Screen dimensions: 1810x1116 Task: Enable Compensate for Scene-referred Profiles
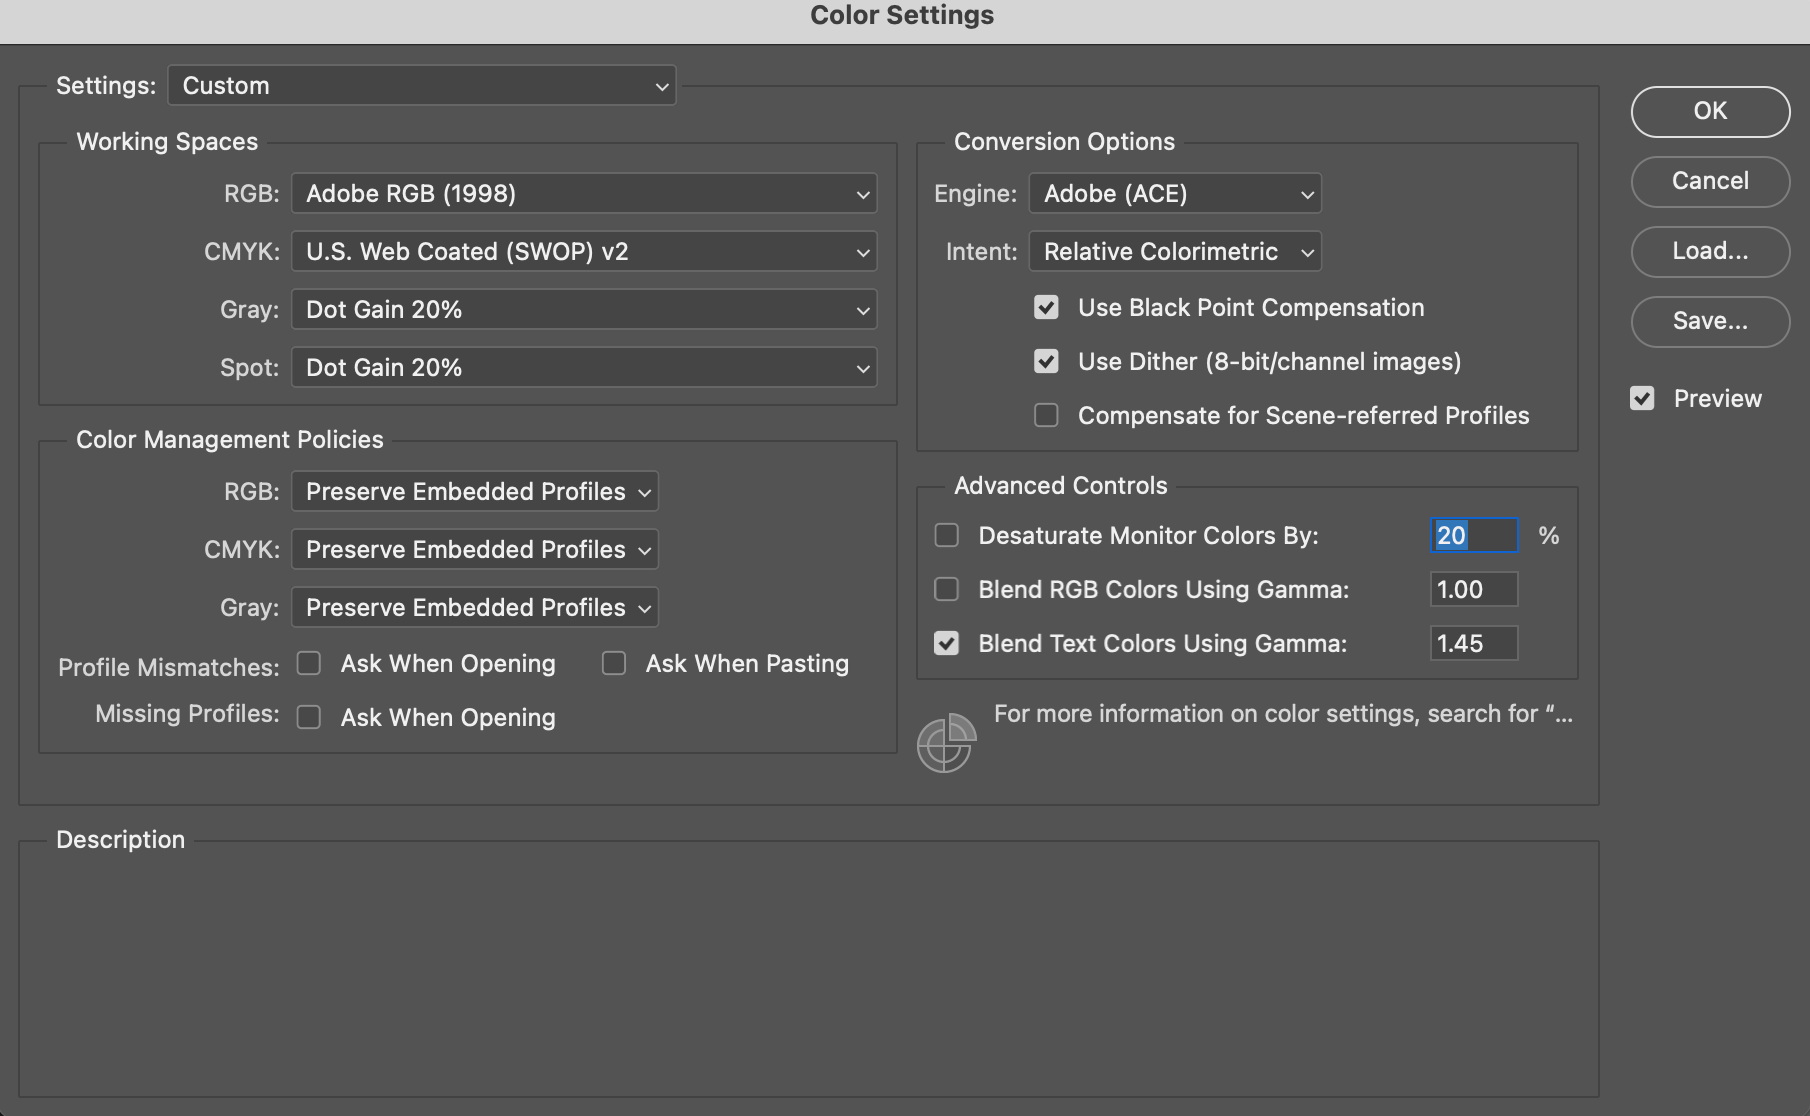tap(1046, 415)
